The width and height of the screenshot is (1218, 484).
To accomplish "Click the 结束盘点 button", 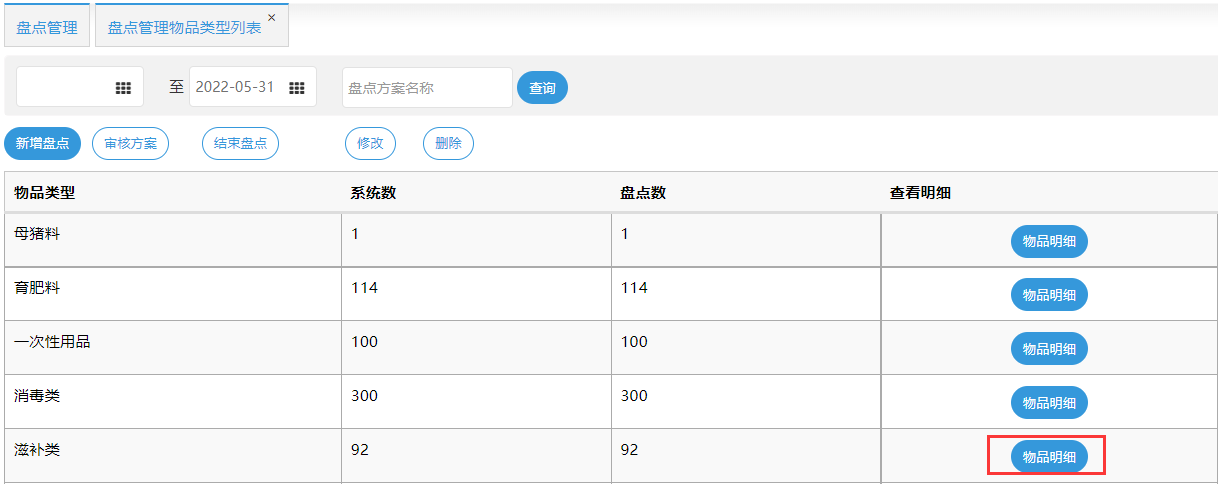I will pyautogui.click(x=240, y=143).
